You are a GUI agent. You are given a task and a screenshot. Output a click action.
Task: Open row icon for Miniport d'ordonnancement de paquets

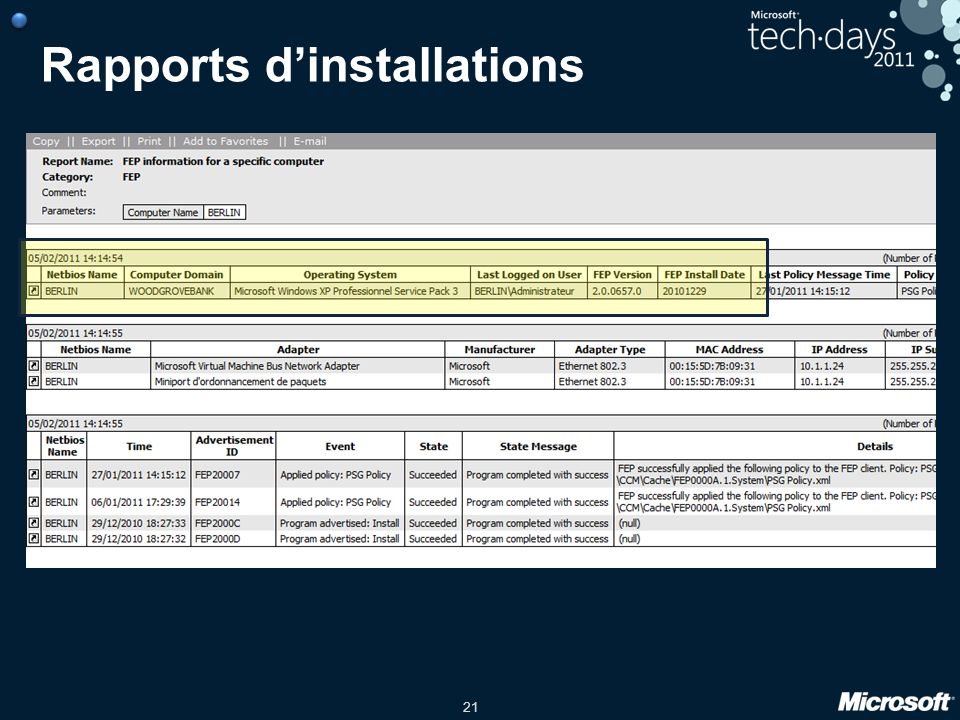coord(34,381)
